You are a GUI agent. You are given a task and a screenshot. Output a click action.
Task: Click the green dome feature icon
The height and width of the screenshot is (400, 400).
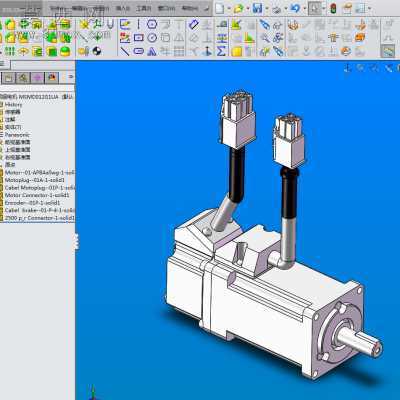point(65,51)
